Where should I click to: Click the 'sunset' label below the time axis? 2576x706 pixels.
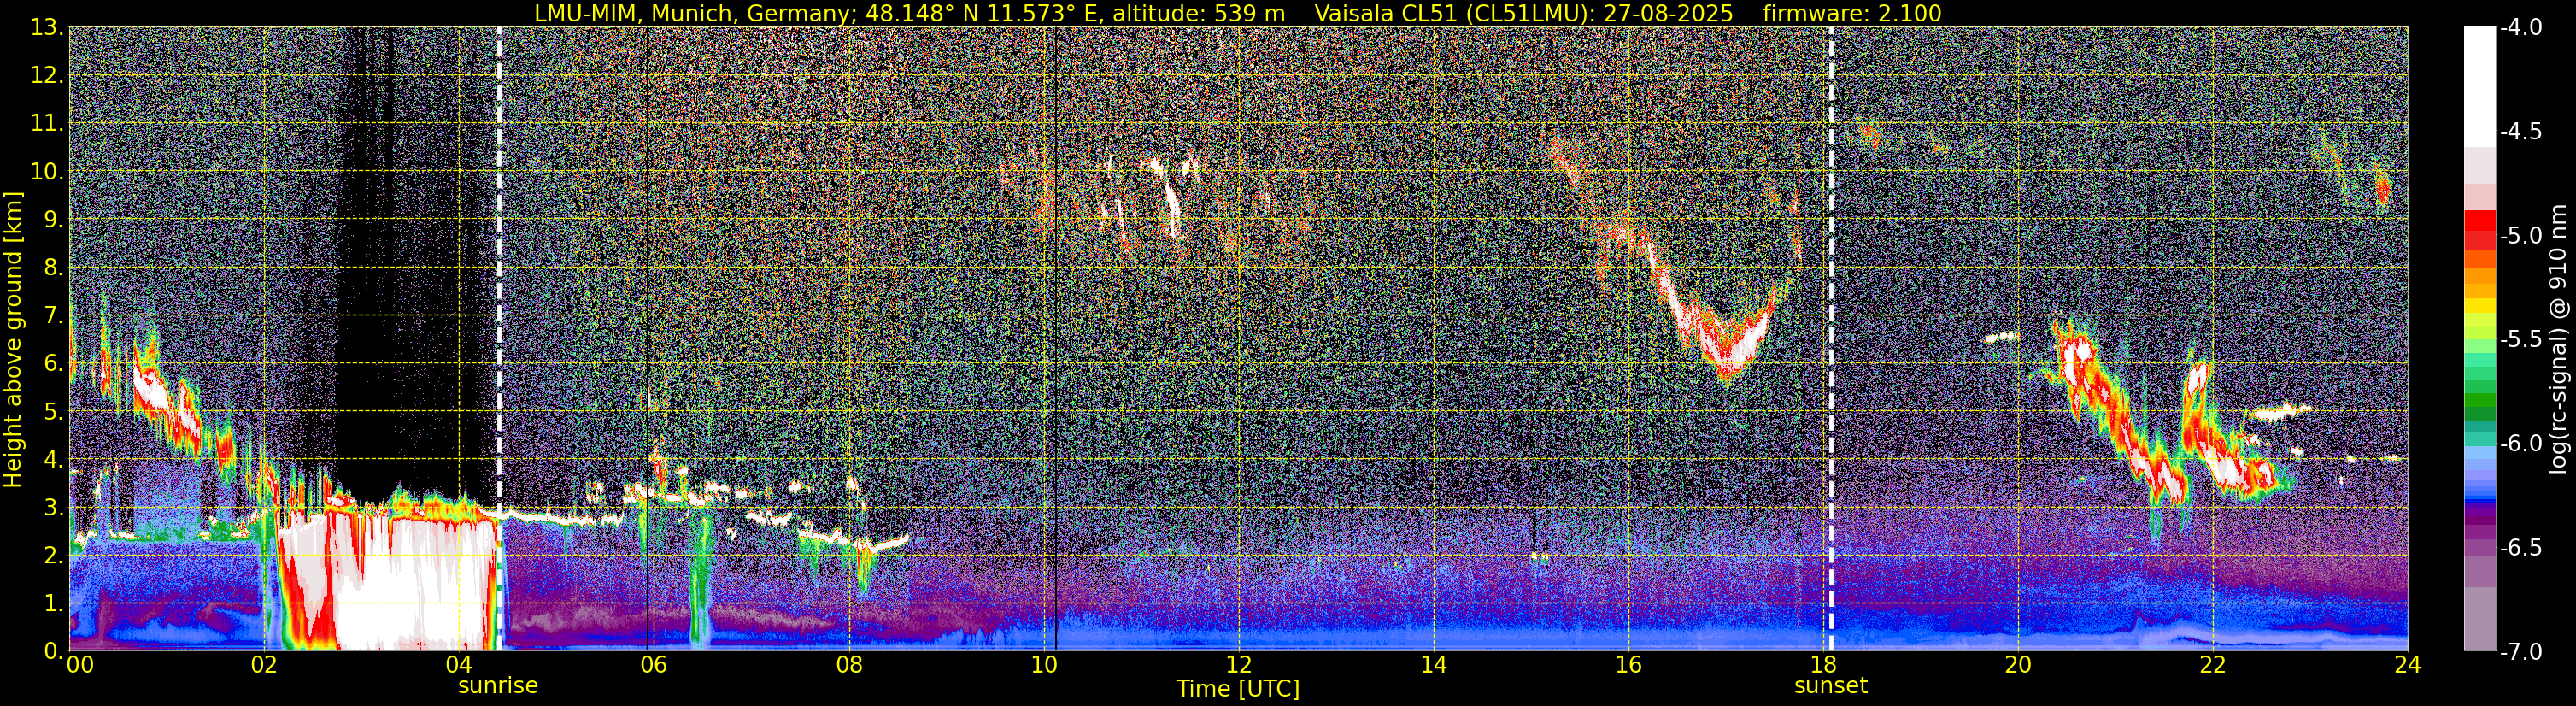click(x=1831, y=686)
